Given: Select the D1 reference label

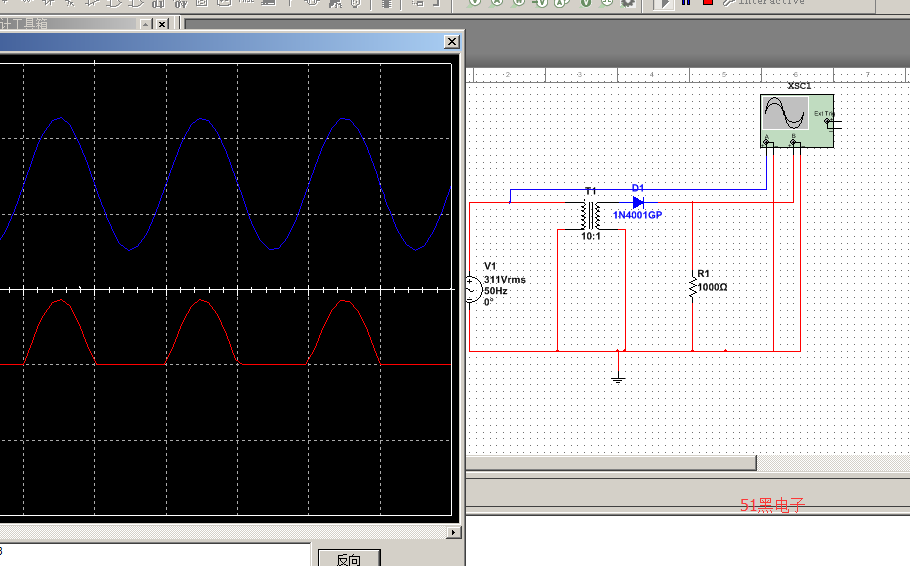Looking at the screenshot, I should pos(638,188).
